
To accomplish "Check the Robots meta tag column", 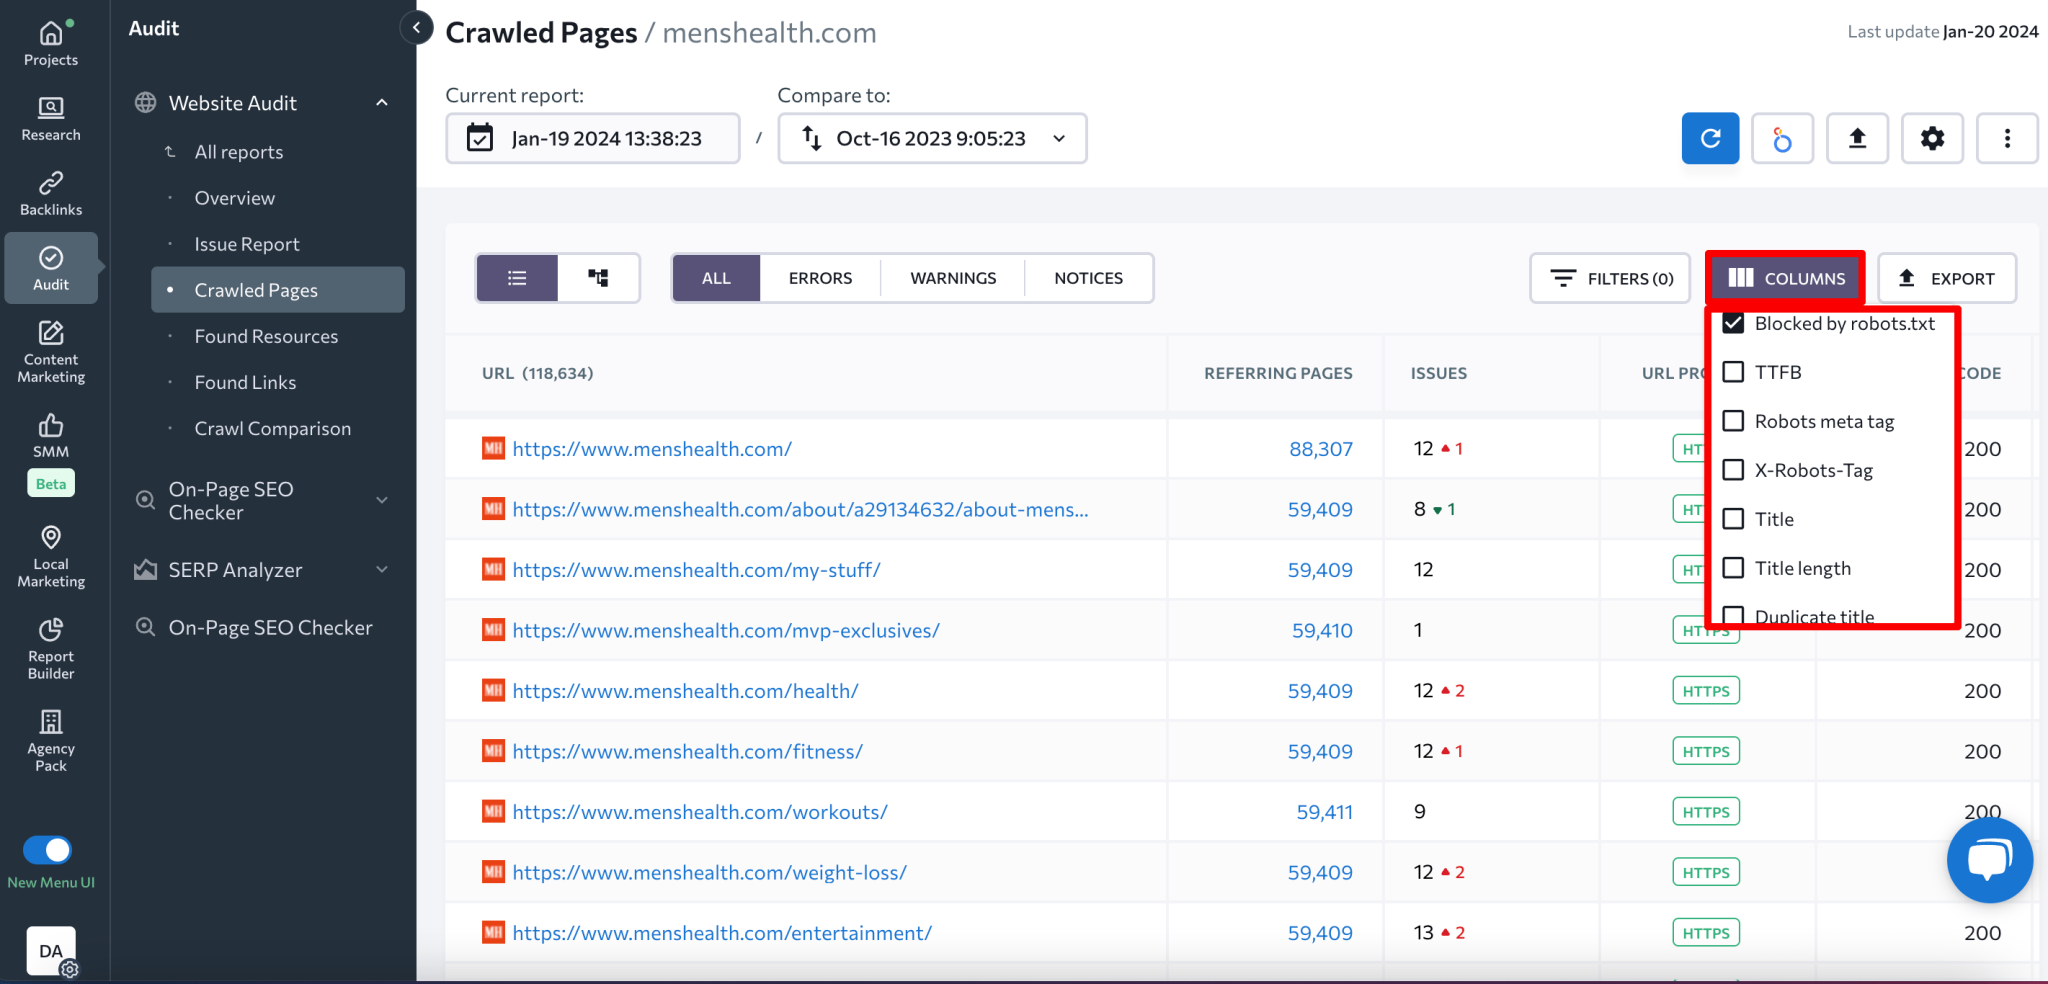I will pyautogui.click(x=1734, y=420).
